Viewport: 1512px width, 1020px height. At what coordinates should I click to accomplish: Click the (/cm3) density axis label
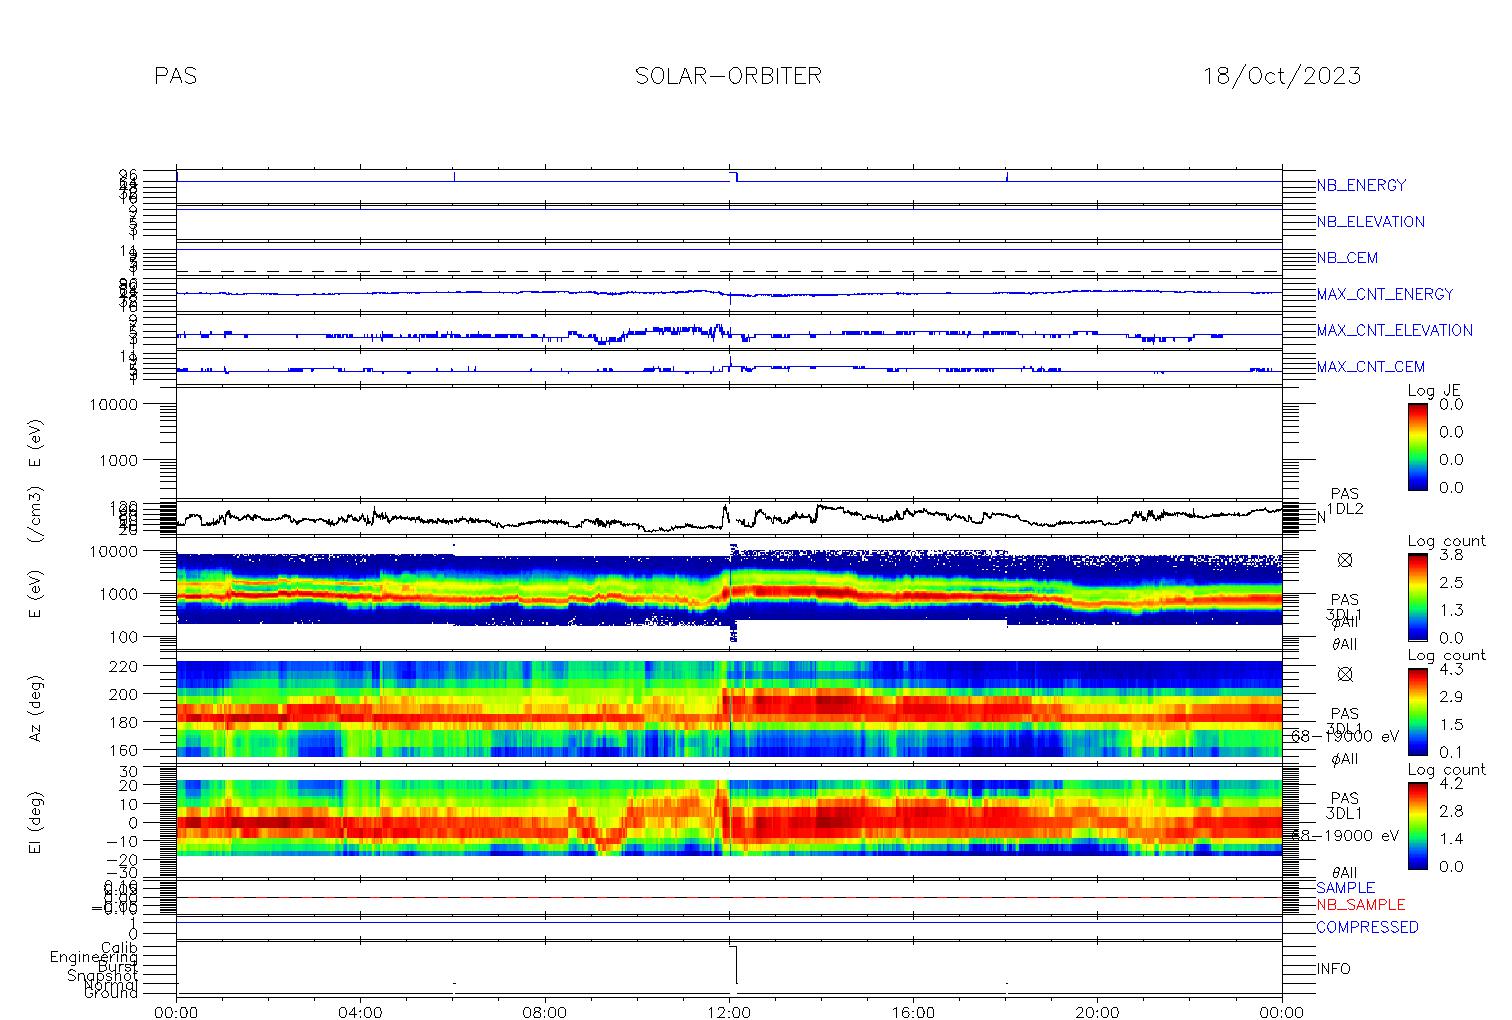36,516
